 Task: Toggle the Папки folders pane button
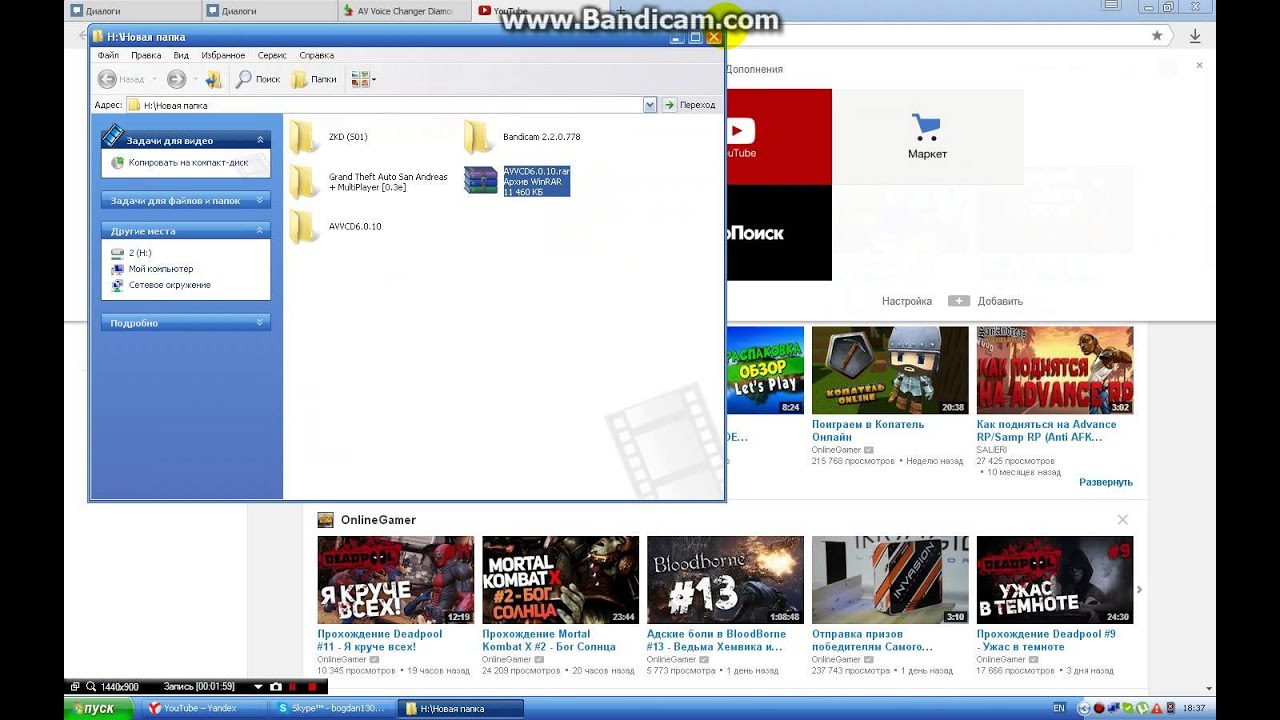[314, 79]
